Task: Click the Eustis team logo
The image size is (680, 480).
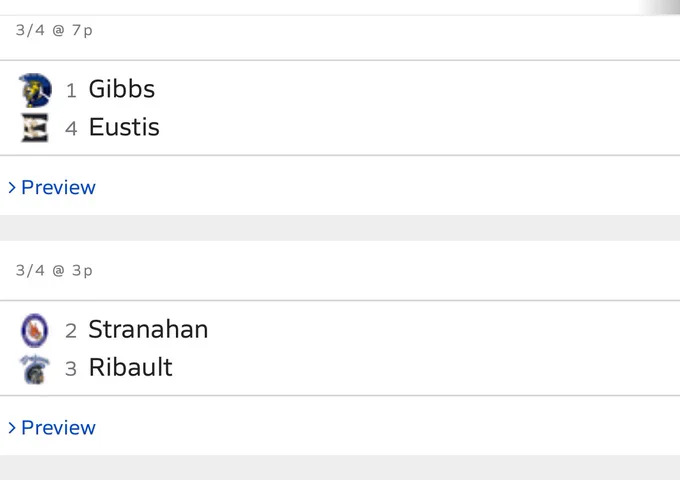Action: tap(35, 127)
